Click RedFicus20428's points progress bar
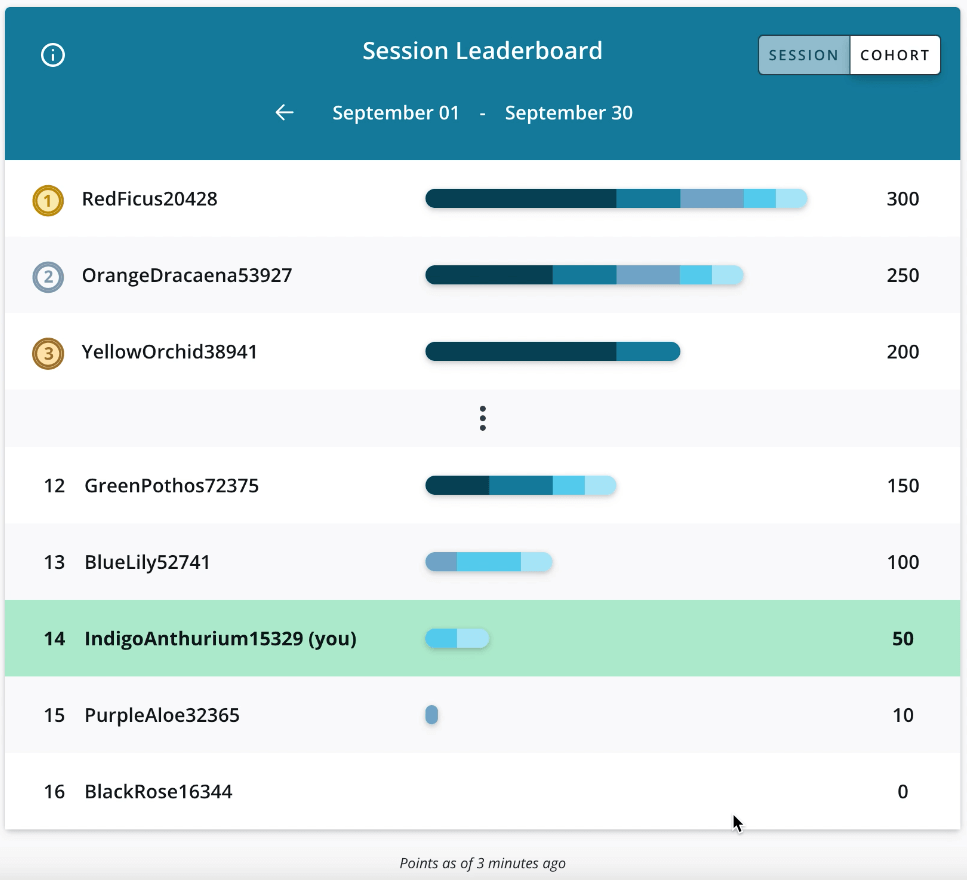967x880 pixels. point(615,199)
